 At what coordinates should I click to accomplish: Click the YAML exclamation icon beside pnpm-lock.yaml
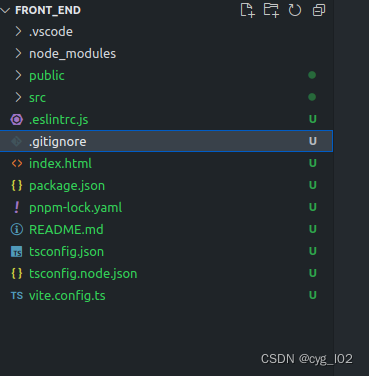[17, 207]
